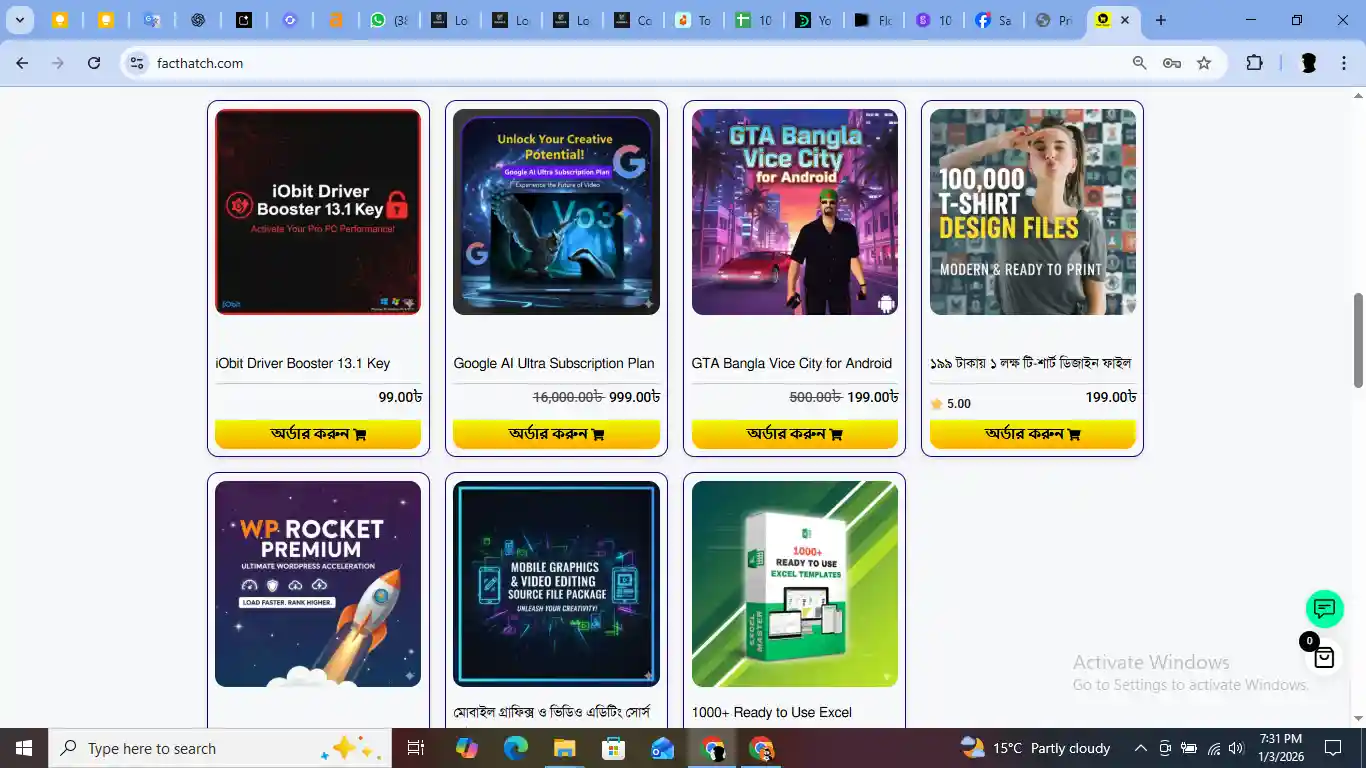
Task: Open the notification center icon
Action: tap(1332, 748)
